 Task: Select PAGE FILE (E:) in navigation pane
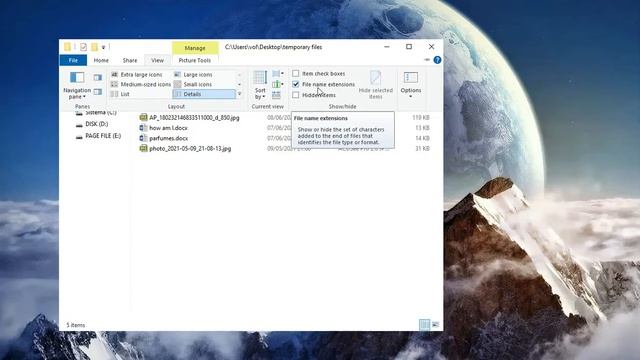[x=103, y=136]
